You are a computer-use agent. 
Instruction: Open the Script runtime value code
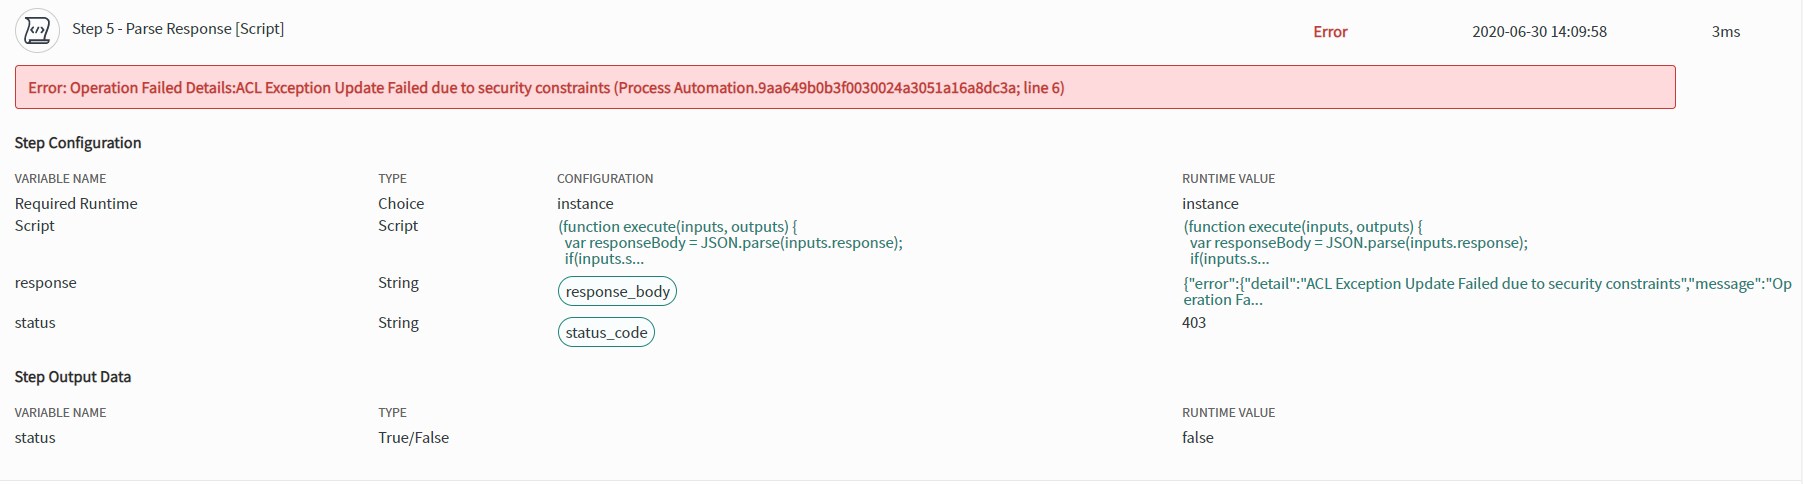point(1355,243)
